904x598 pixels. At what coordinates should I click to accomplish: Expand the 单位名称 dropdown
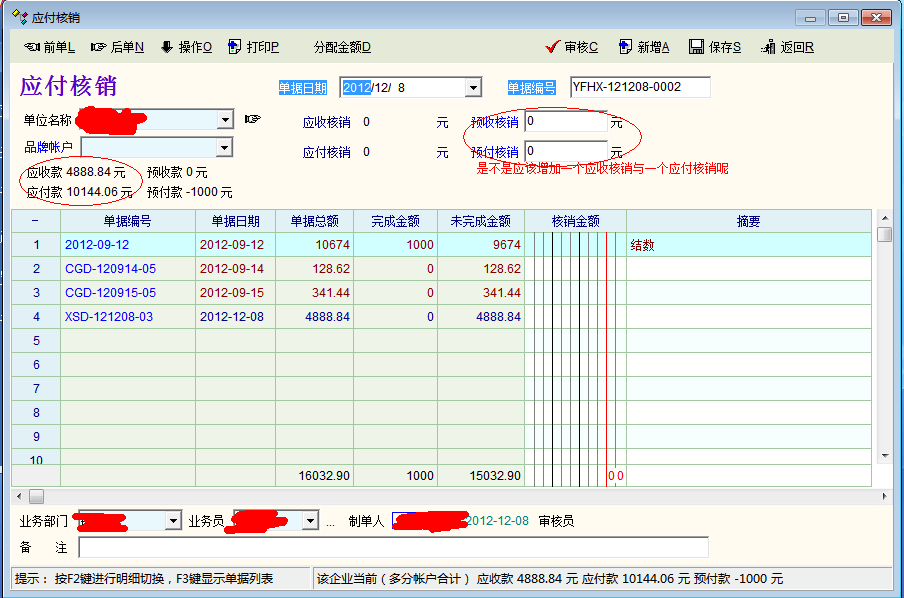pyautogui.click(x=225, y=120)
